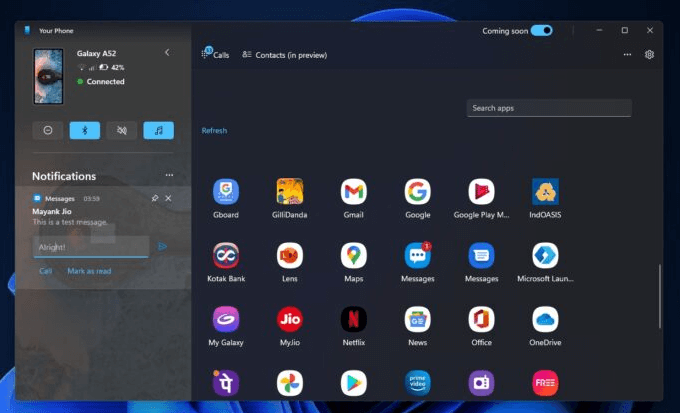The image size is (680, 413).
Task: Click Mayank Jio sender name
Action: (52, 211)
